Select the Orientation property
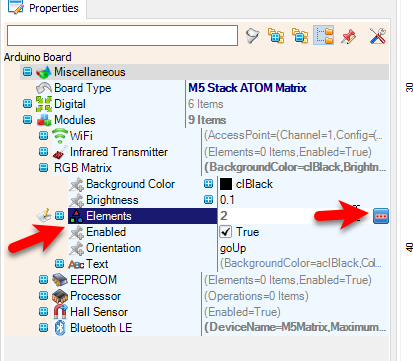 pos(113,248)
